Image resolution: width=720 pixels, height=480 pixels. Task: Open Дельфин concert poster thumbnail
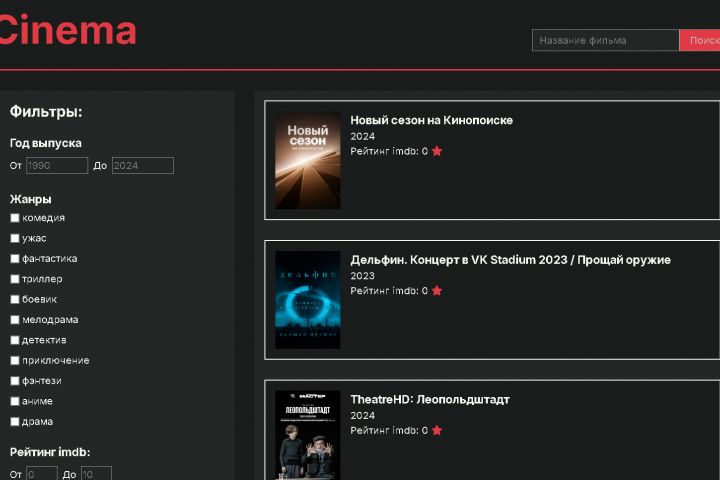click(x=308, y=300)
